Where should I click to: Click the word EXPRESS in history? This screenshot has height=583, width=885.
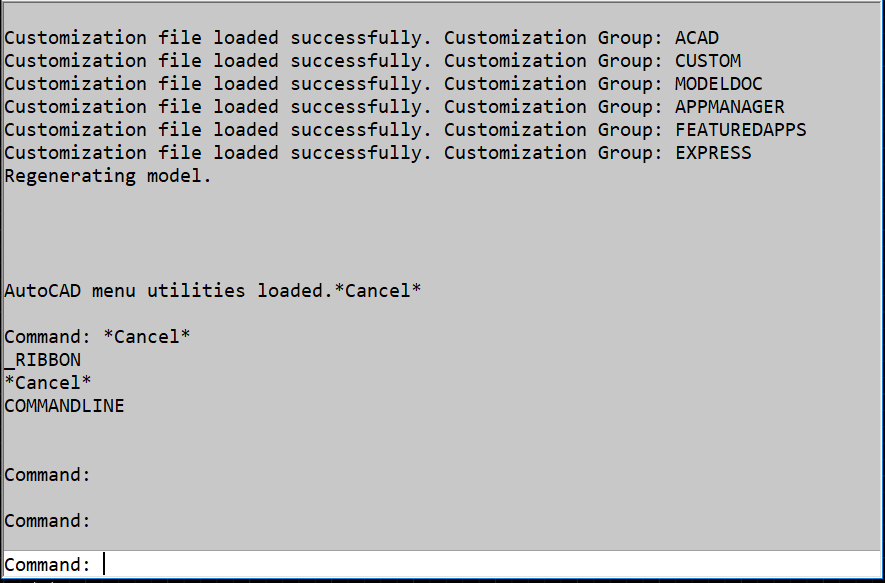point(713,153)
